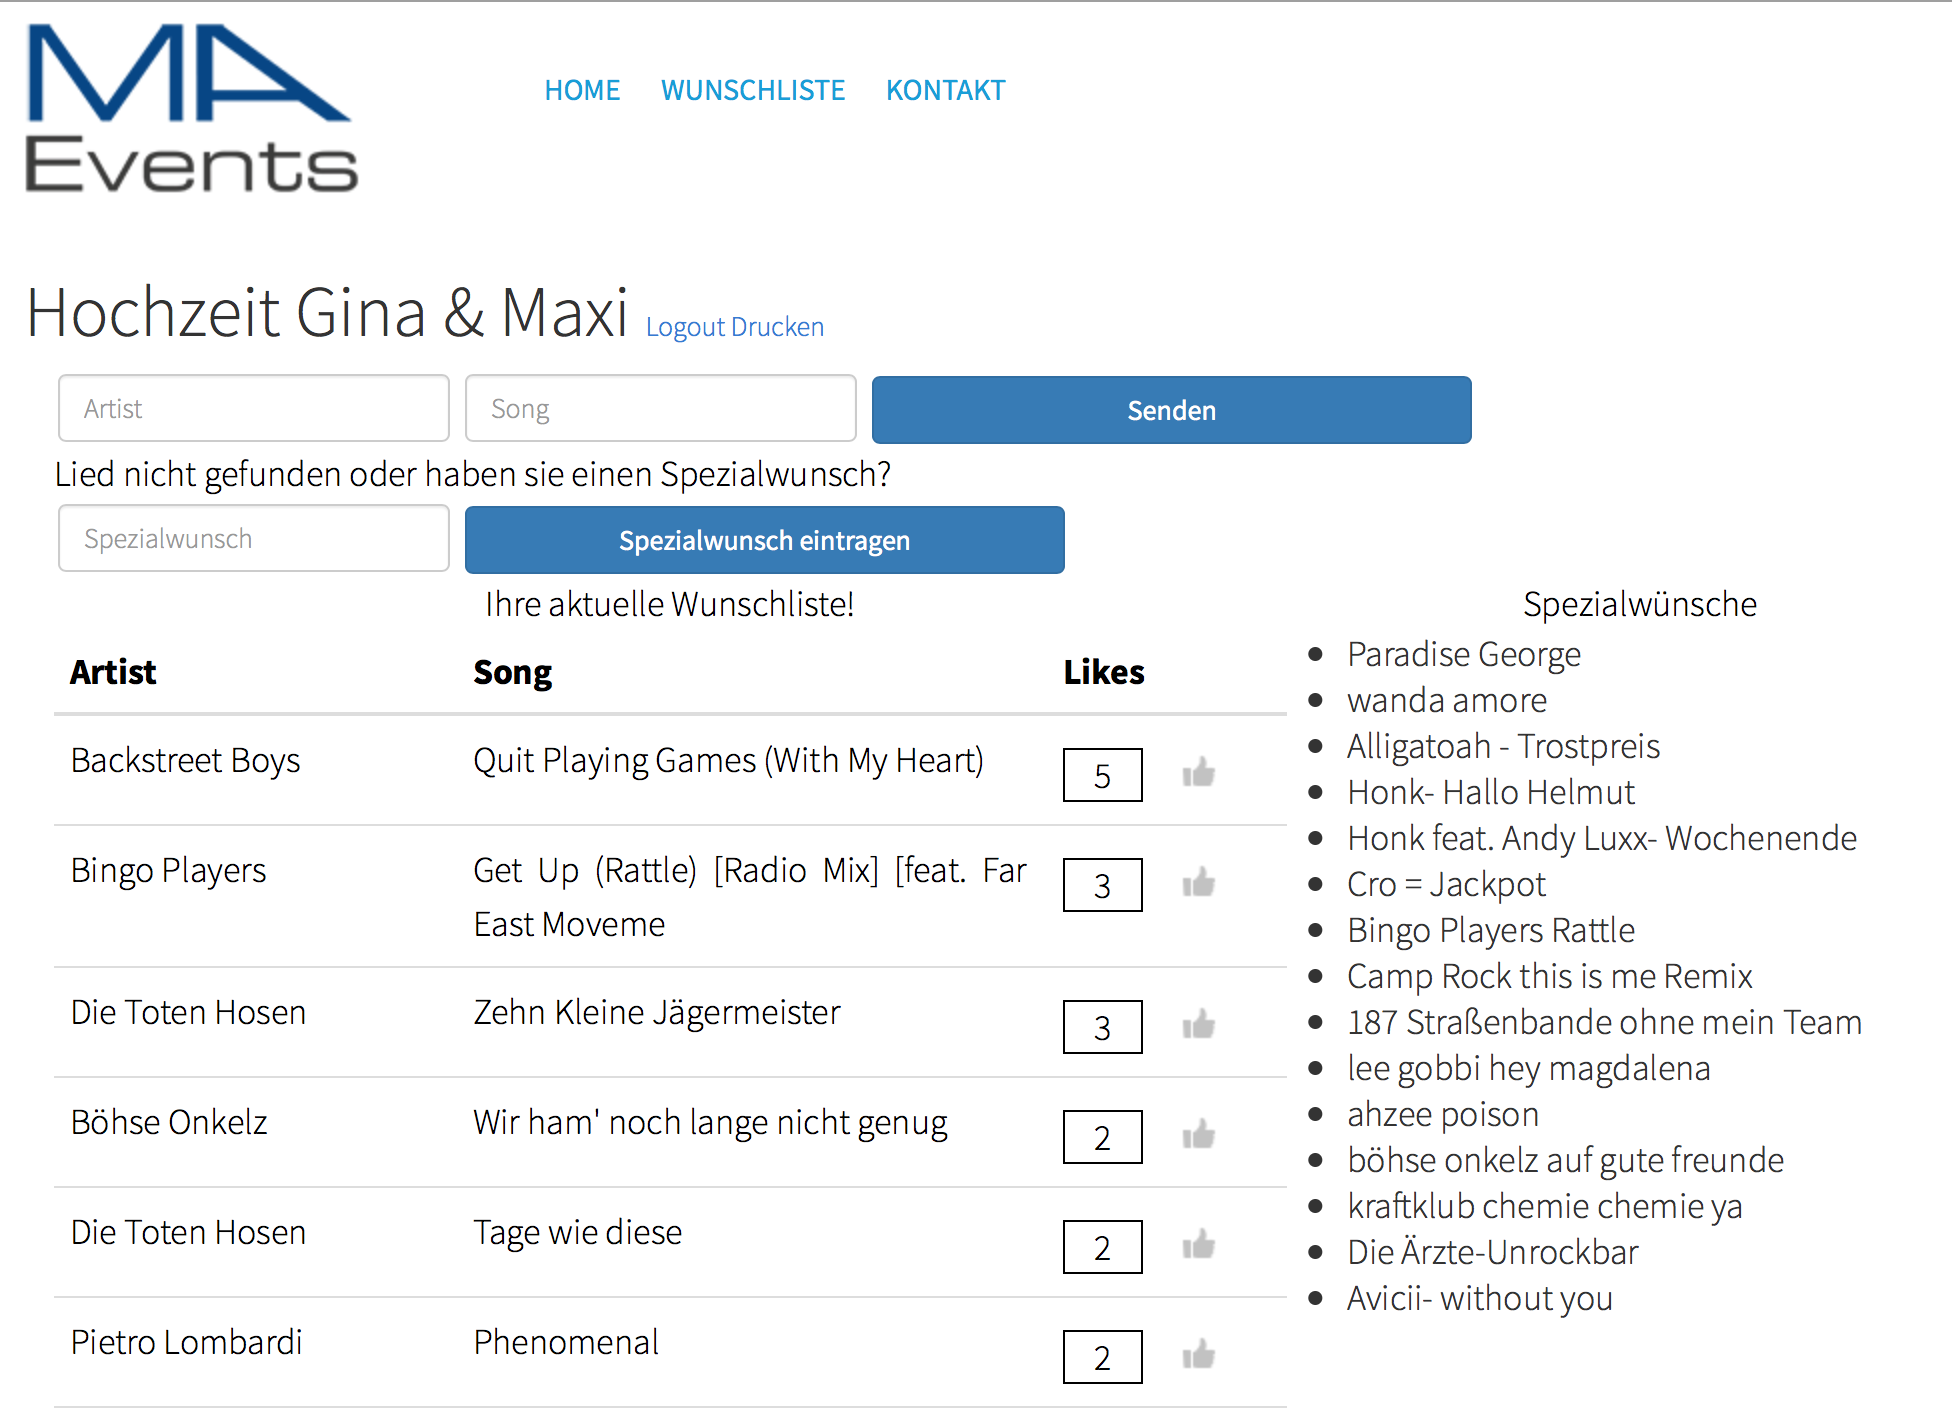Select the Bingo Players artist cell

(x=168, y=870)
